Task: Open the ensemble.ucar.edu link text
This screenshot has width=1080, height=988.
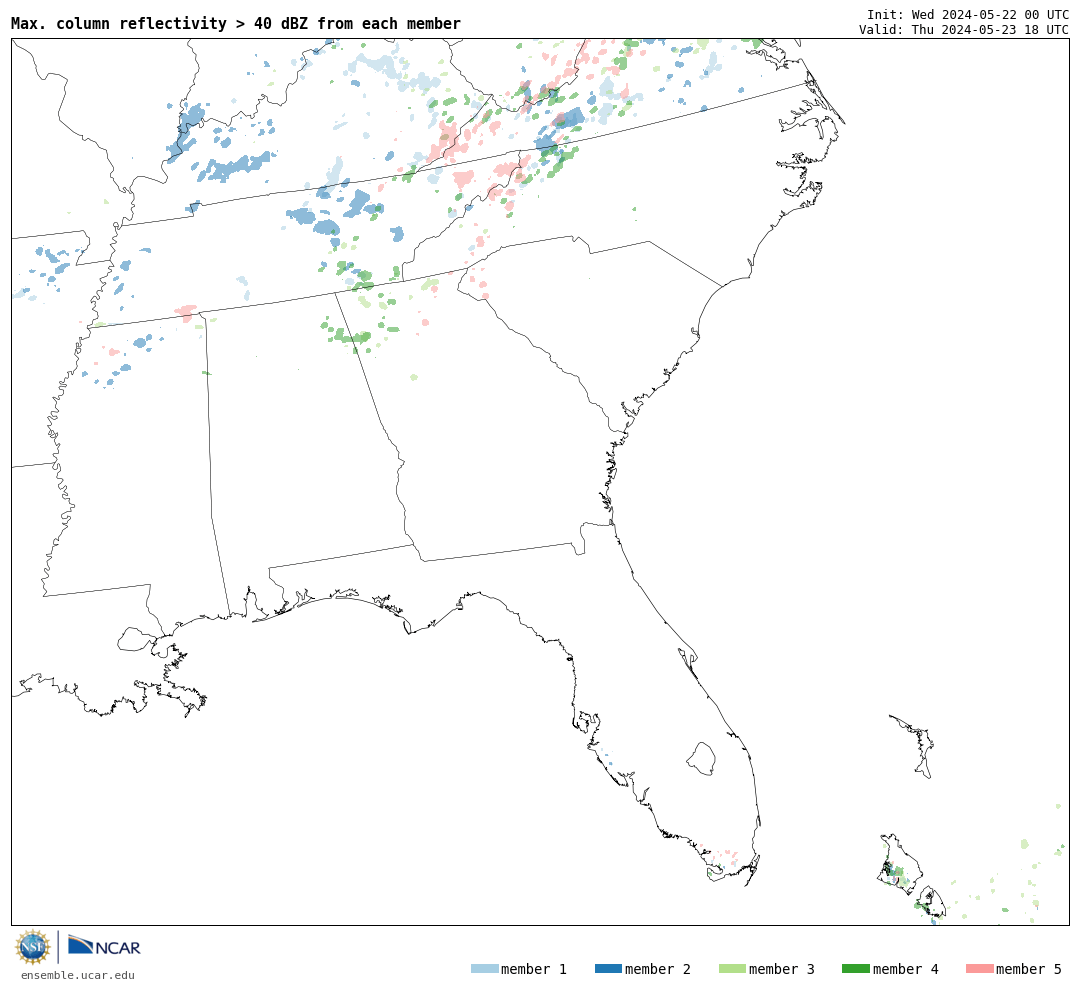Action: (x=78, y=975)
